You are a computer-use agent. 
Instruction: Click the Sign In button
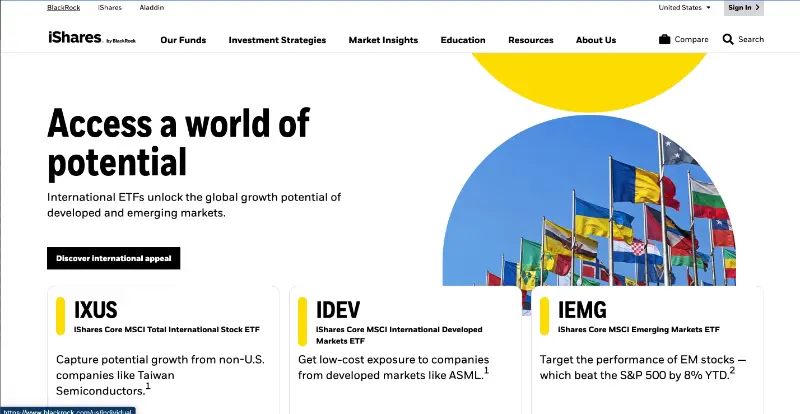point(743,8)
